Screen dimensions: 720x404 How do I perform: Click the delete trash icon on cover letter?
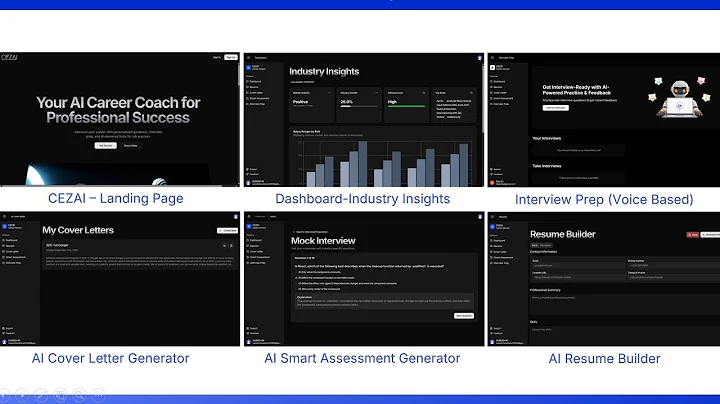(x=231, y=246)
